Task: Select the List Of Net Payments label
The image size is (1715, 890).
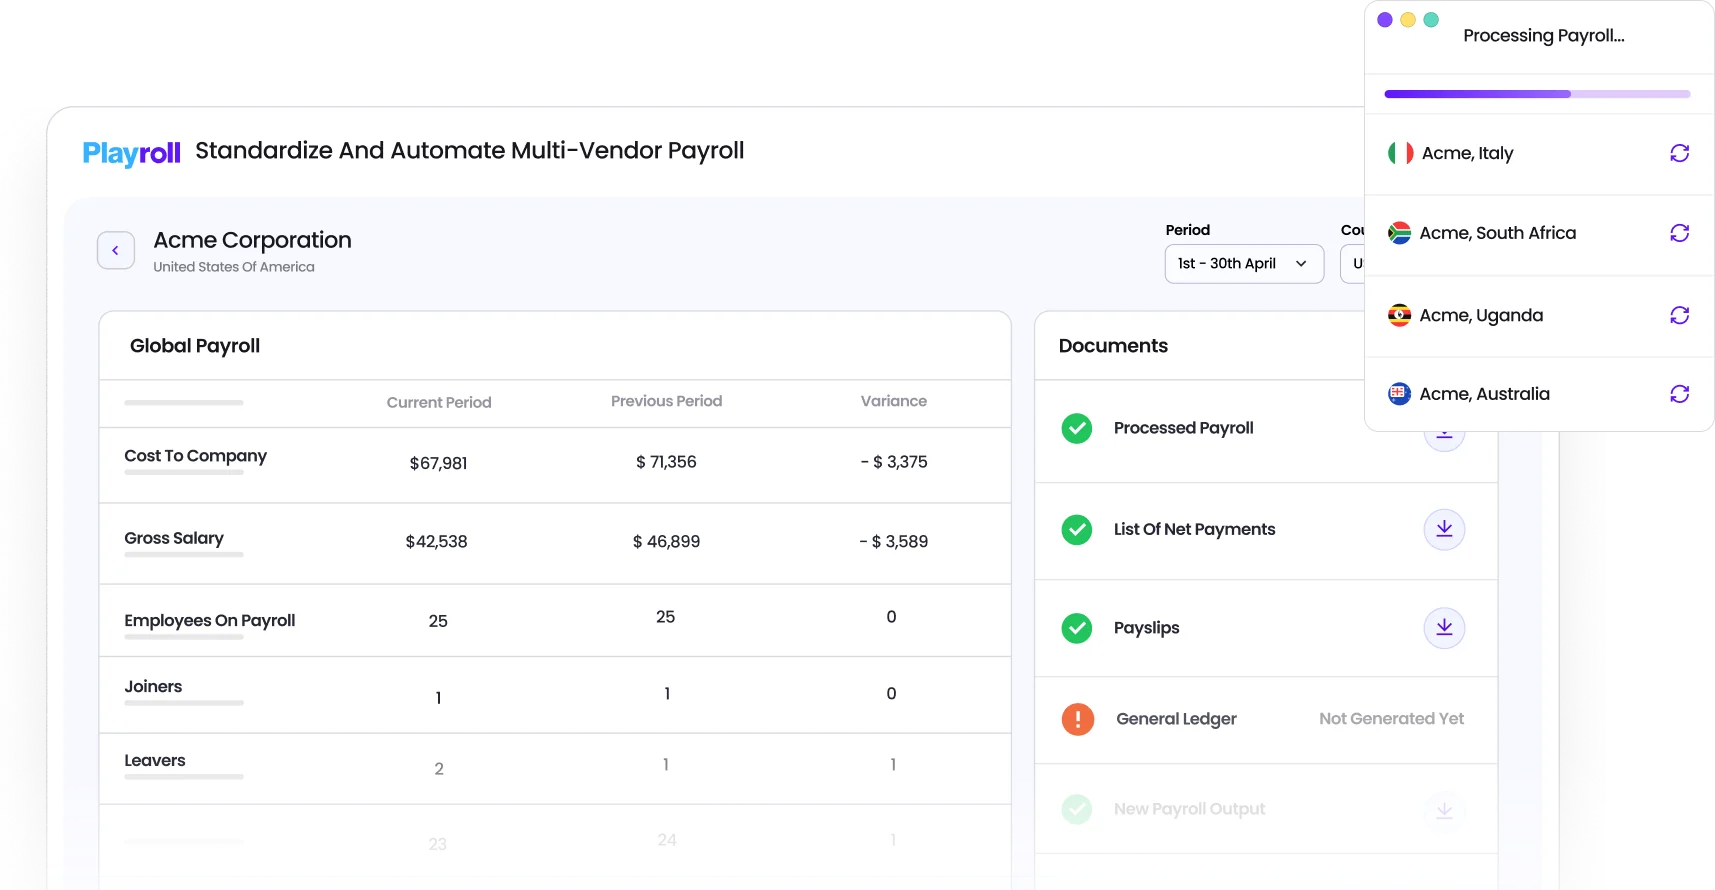Action: [1194, 529]
